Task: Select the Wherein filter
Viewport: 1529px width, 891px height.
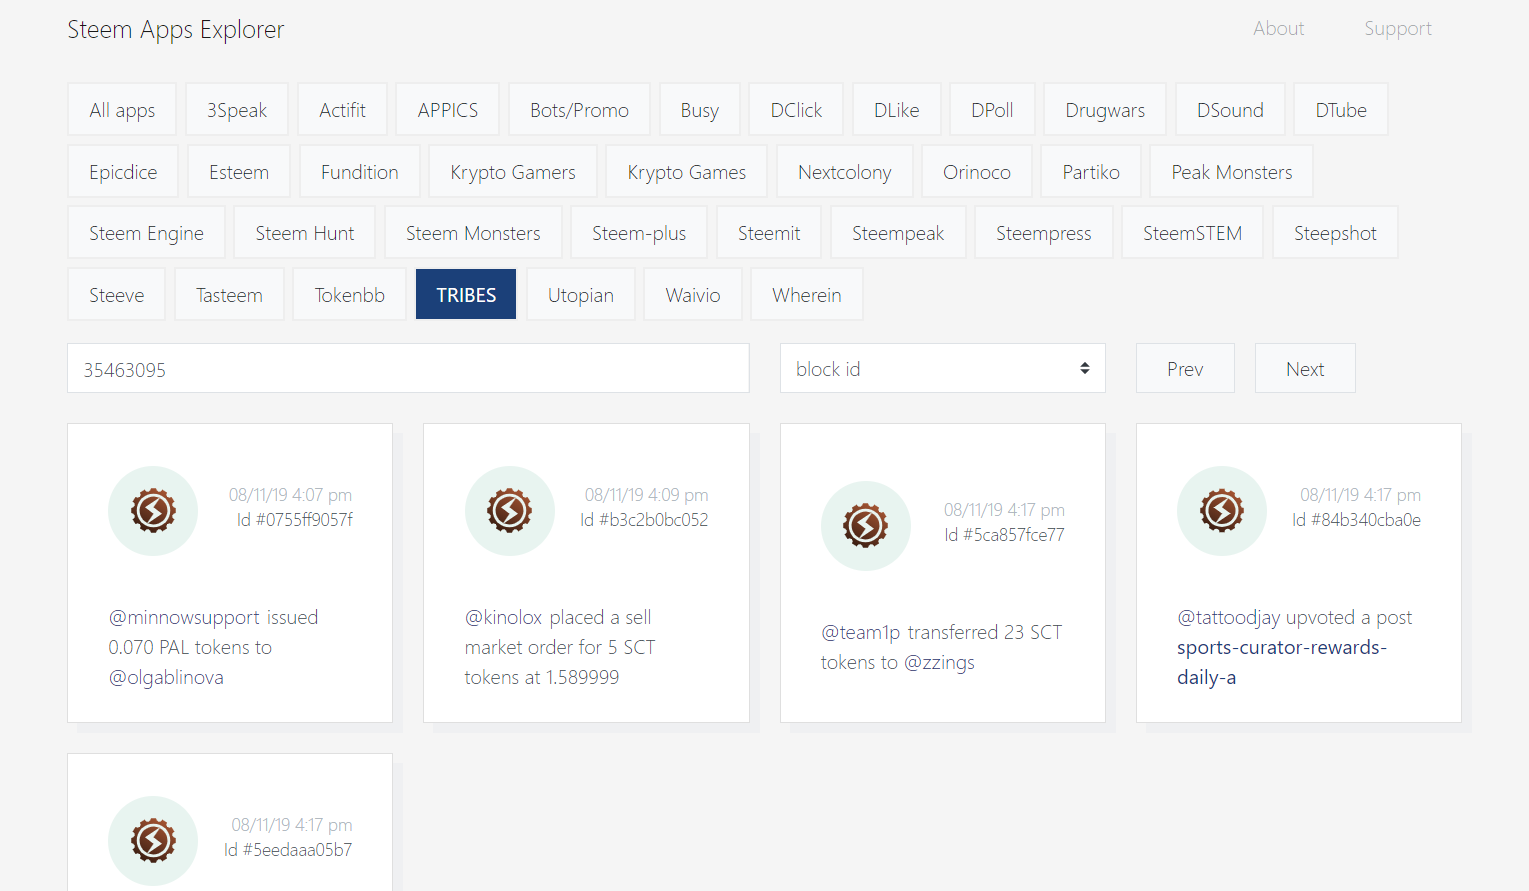Action: tap(807, 295)
